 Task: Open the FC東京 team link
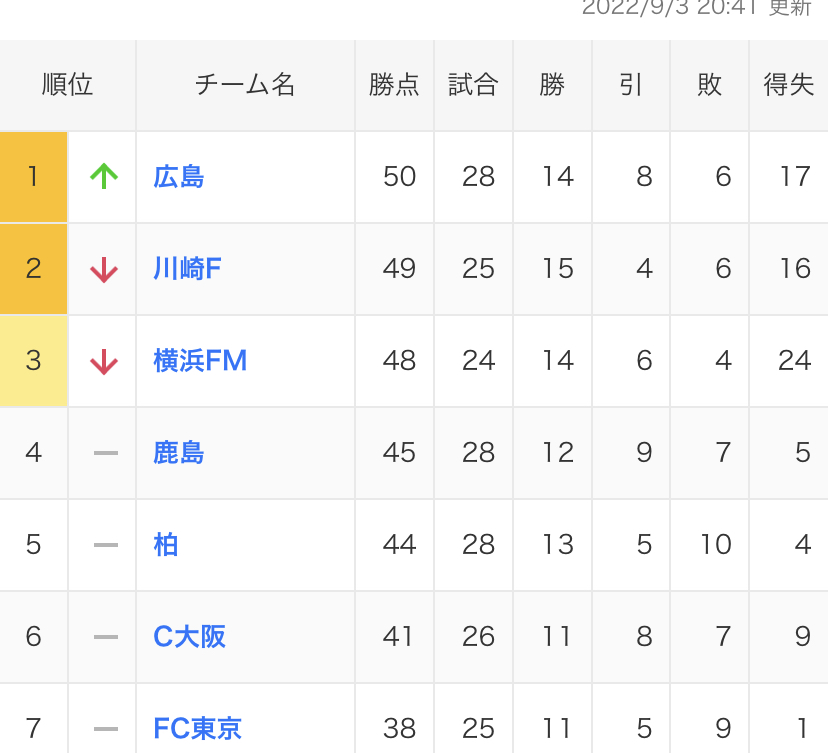[198, 729]
